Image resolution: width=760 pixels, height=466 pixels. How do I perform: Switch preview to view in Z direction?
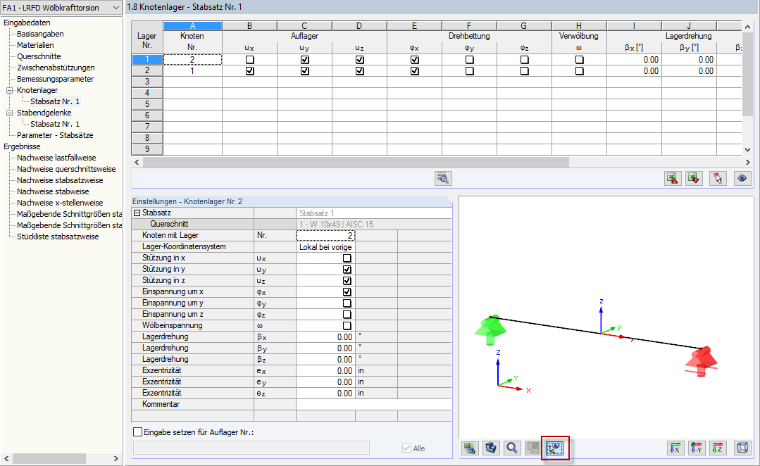click(x=717, y=448)
